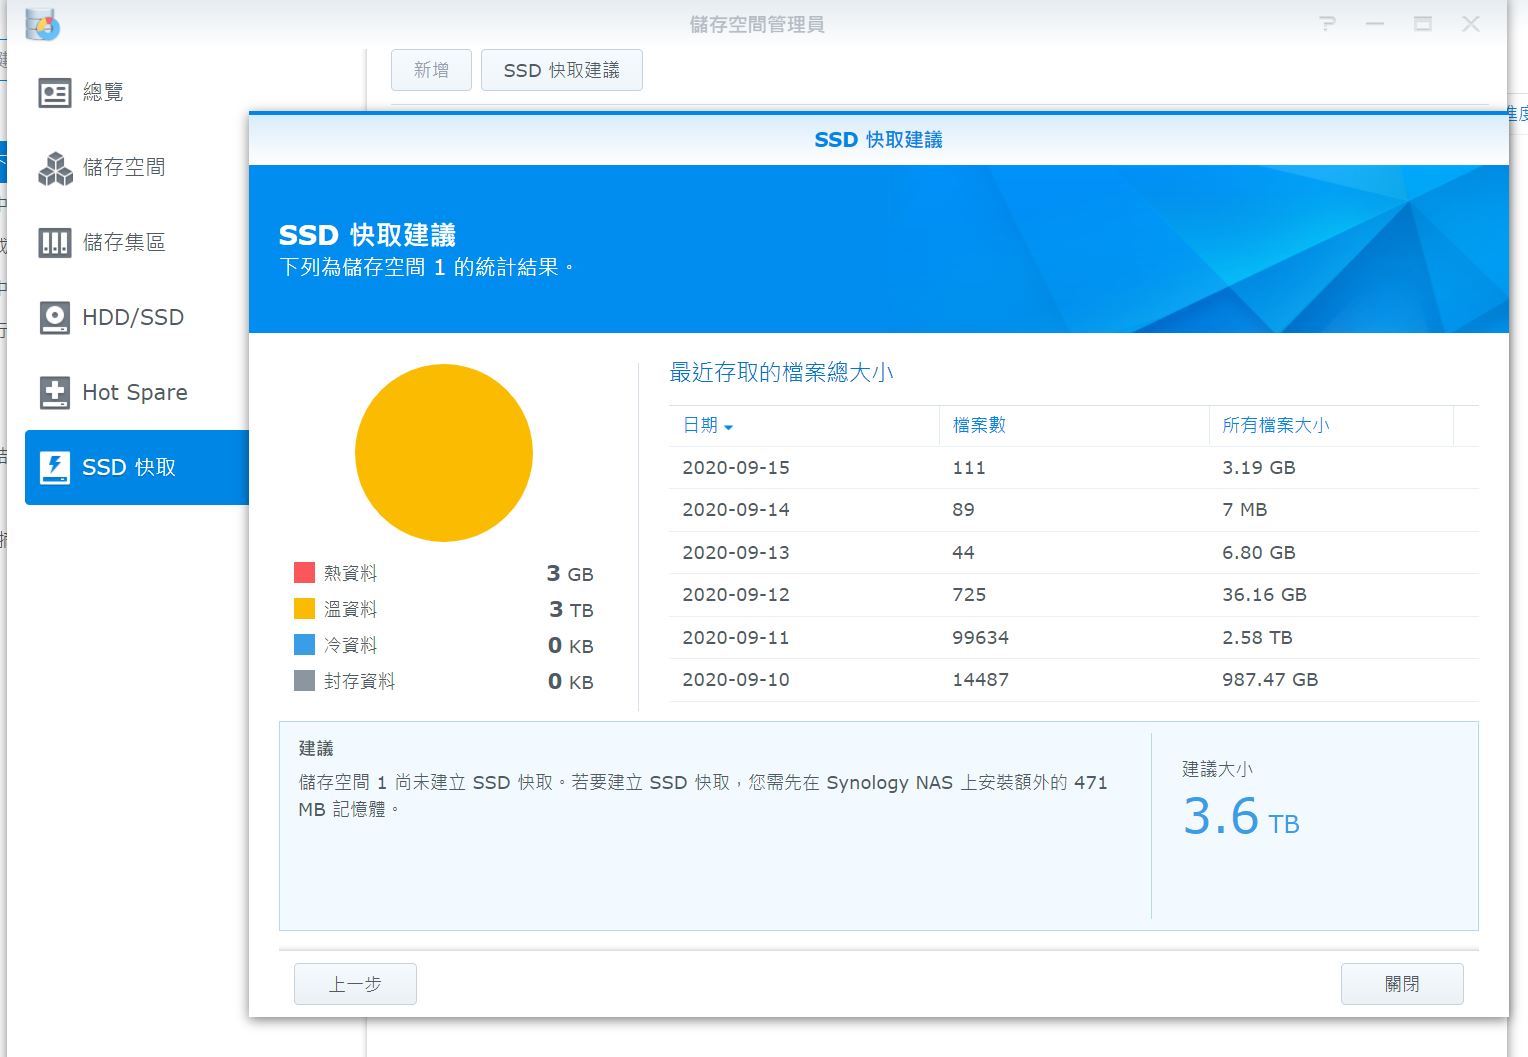Minimize the Storage Manager window
The image size is (1528, 1057).
[x=1375, y=23]
